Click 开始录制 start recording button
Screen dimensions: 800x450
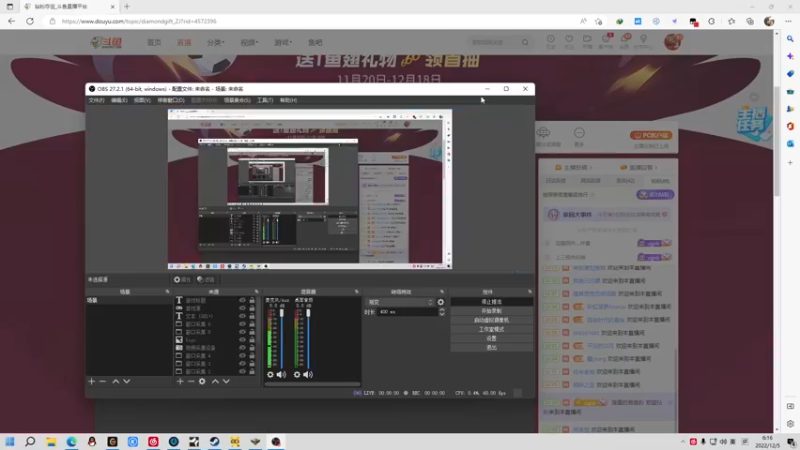click(492, 311)
